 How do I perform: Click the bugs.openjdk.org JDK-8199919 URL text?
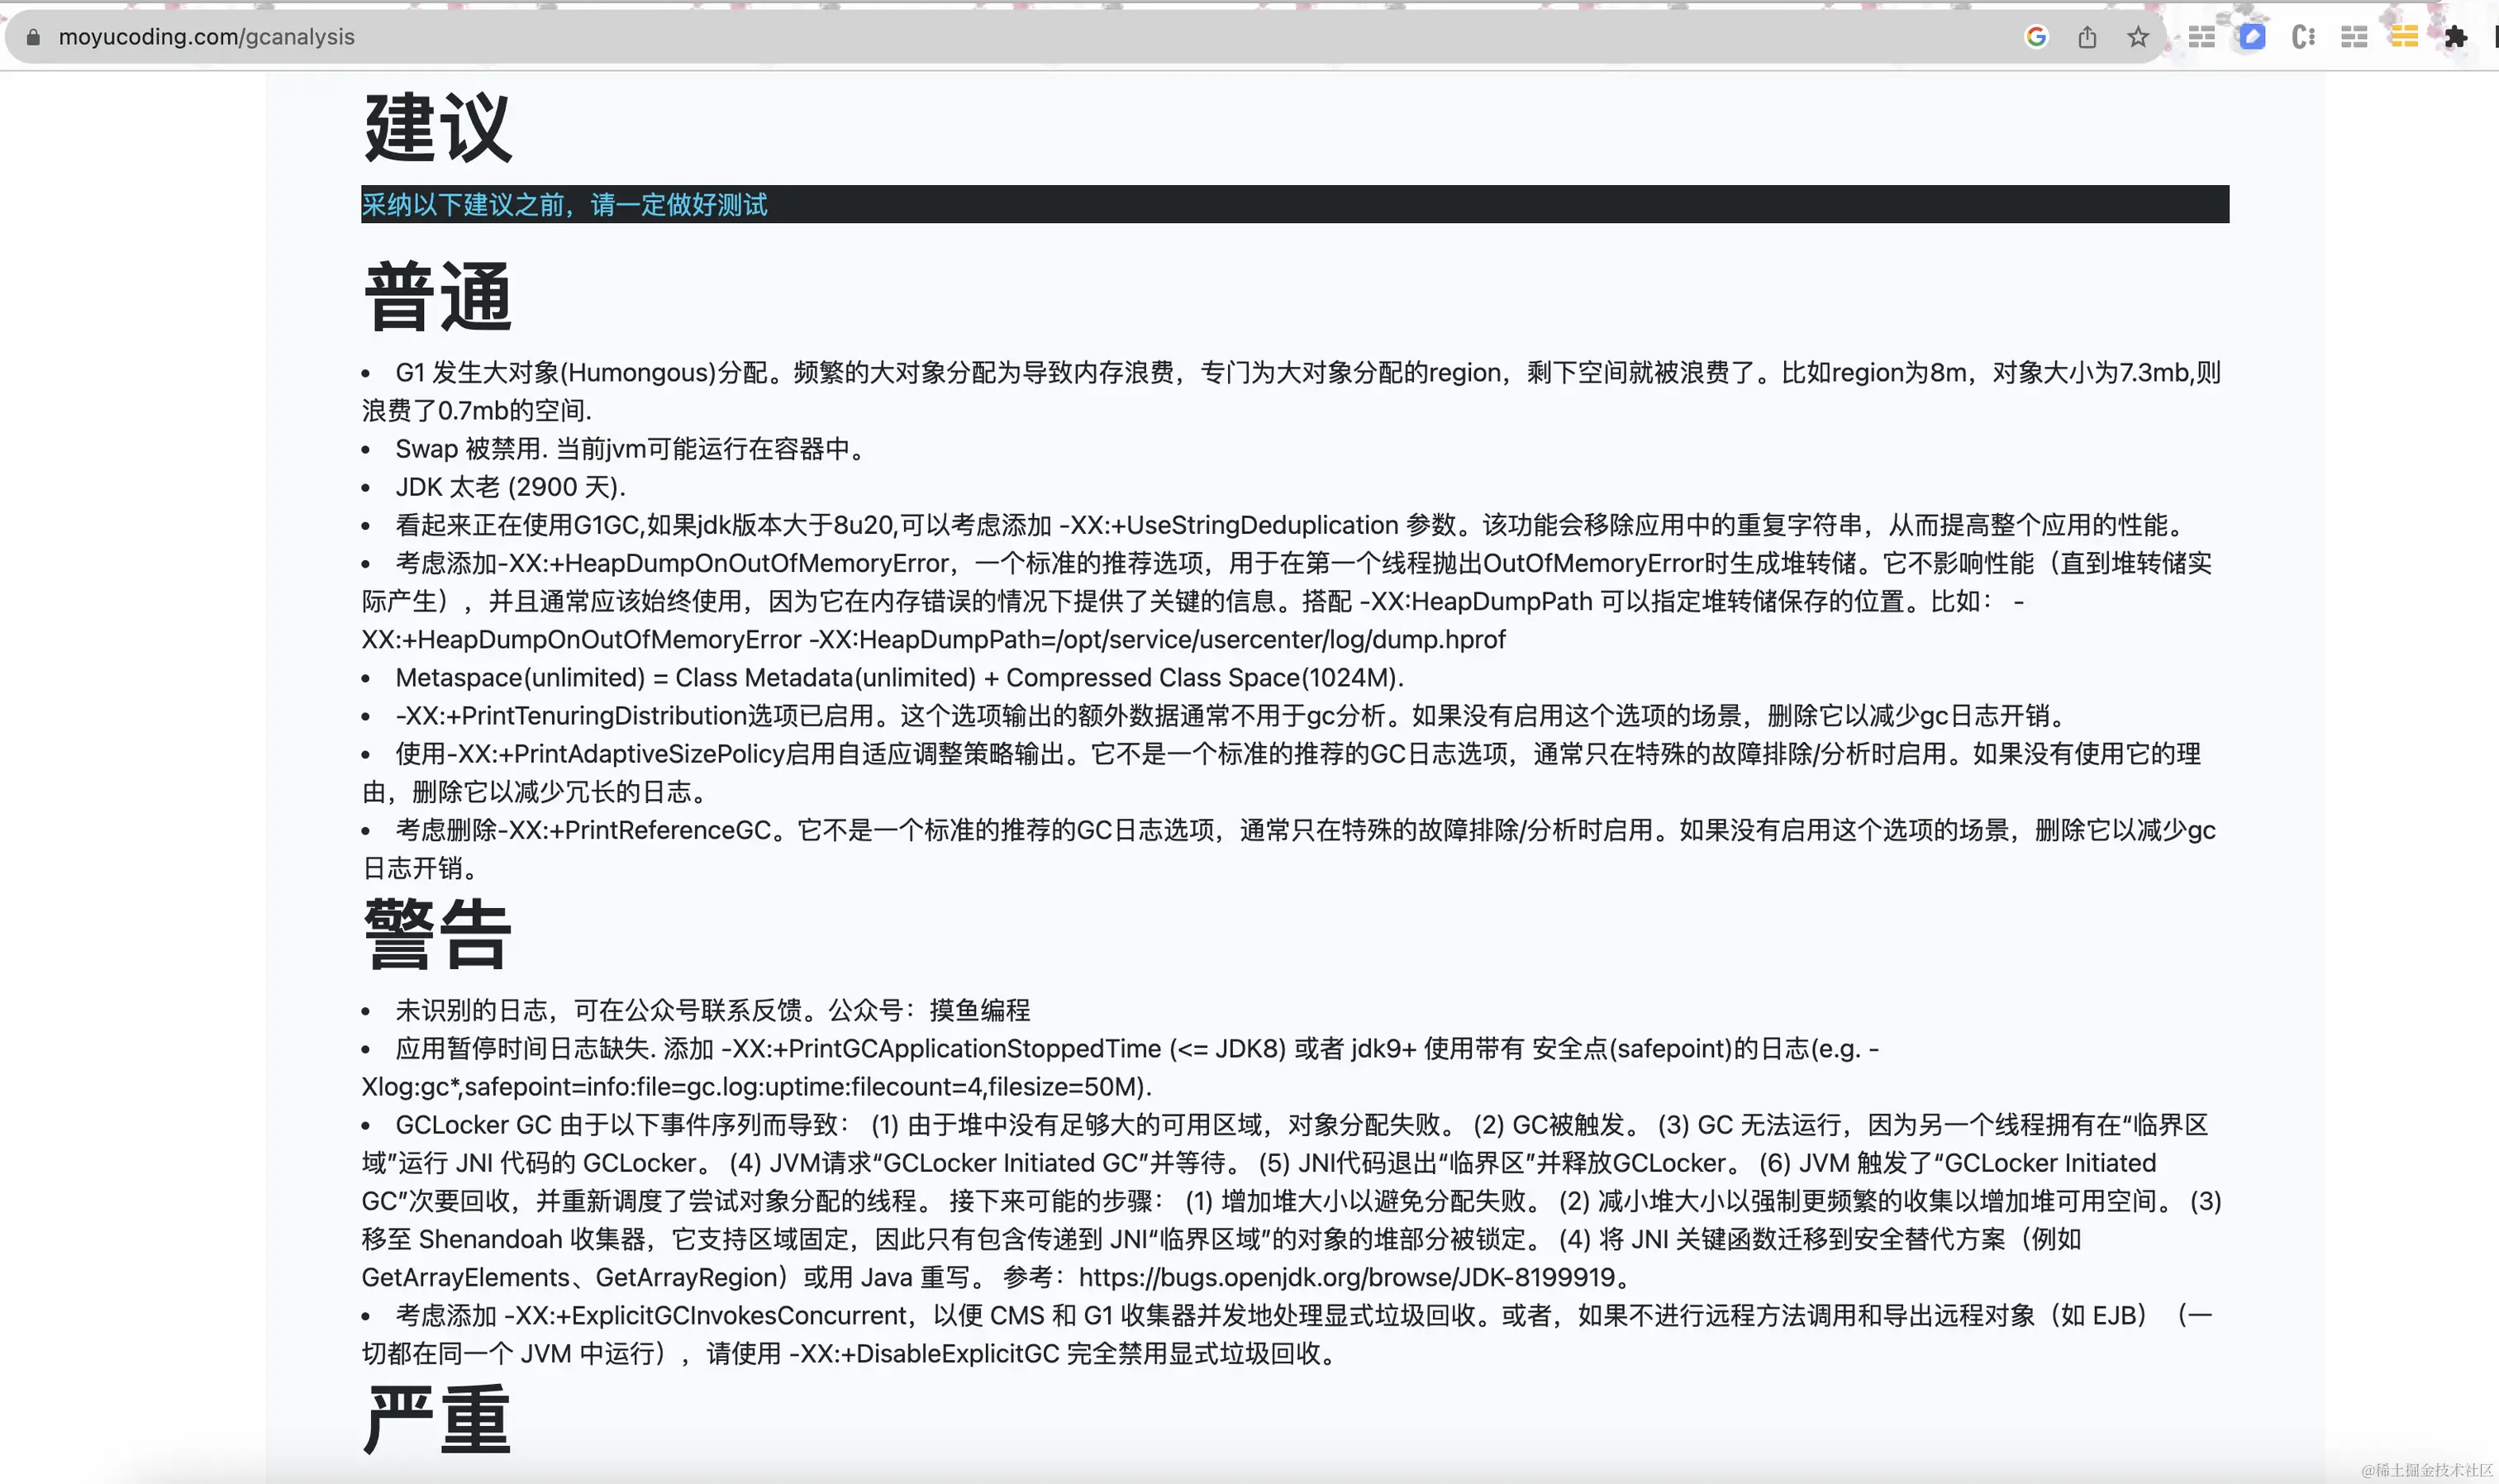point(1346,1277)
